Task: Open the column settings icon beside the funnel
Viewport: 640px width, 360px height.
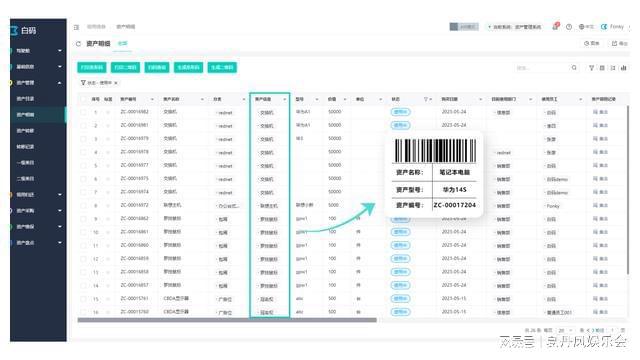Action: 602,68
